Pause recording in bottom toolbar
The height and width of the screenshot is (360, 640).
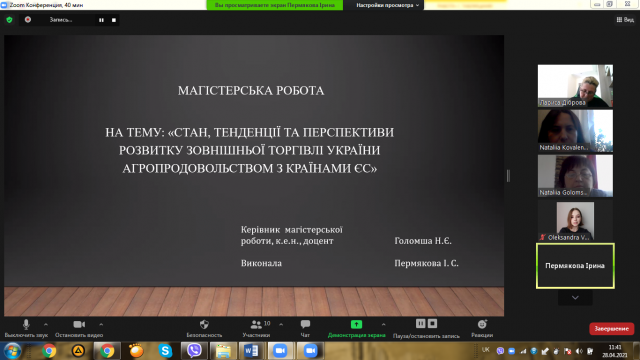(x=420, y=324)
